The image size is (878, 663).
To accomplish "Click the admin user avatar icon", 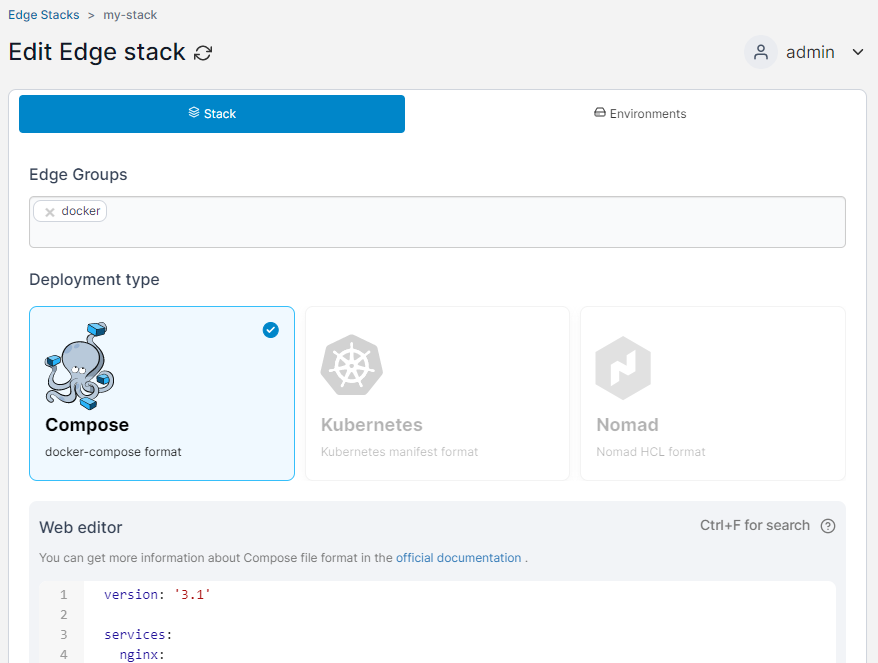I will click(760, 52).
